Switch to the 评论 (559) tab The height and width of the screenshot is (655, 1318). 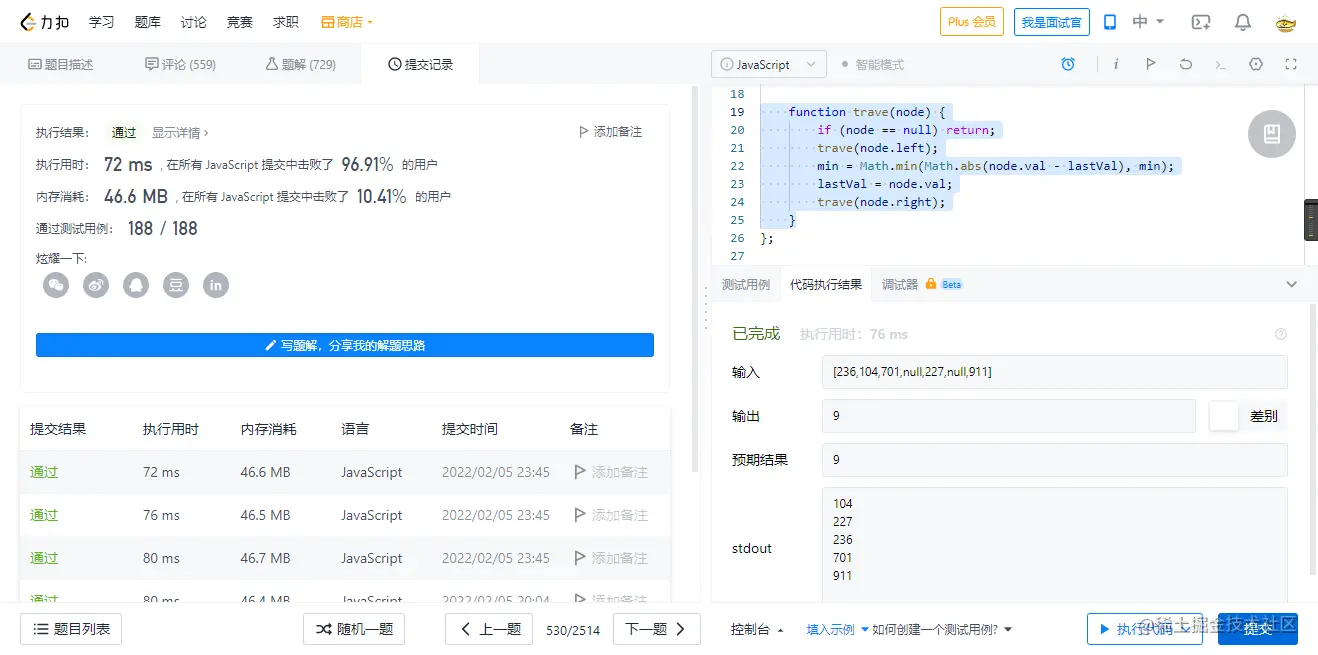181,64
